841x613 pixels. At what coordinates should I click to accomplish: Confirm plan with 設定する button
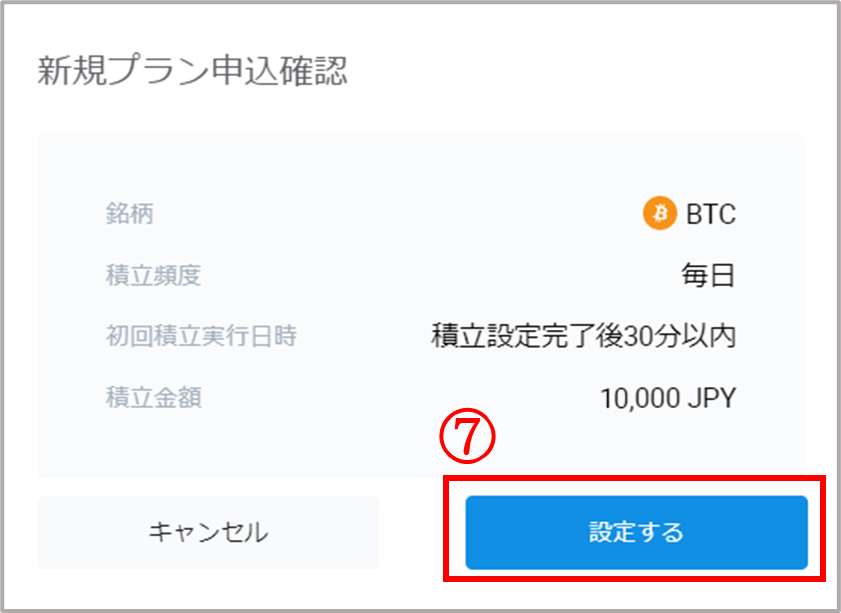637,533
